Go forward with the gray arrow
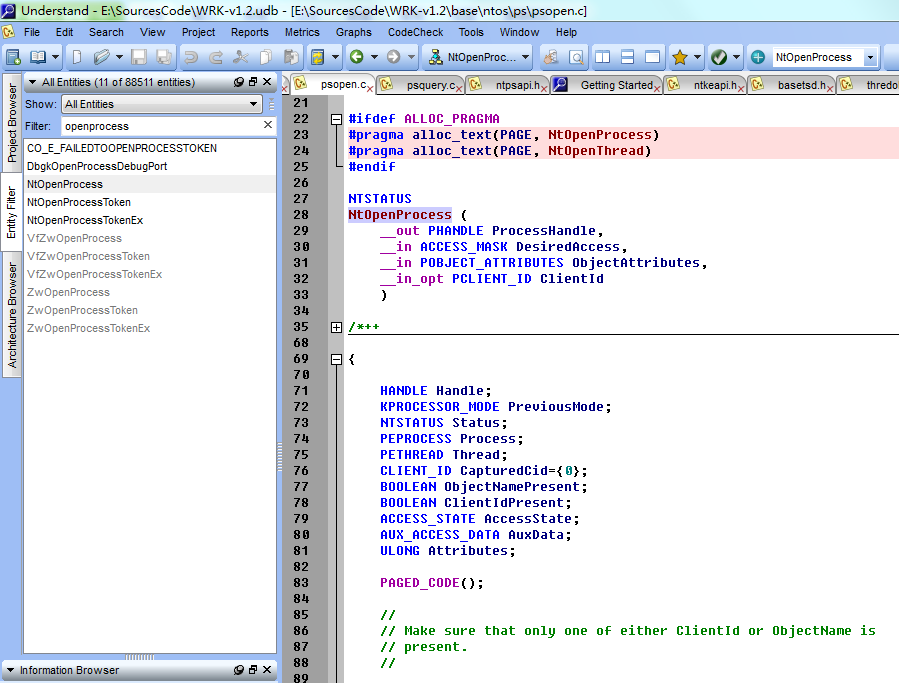 [393, 57]
